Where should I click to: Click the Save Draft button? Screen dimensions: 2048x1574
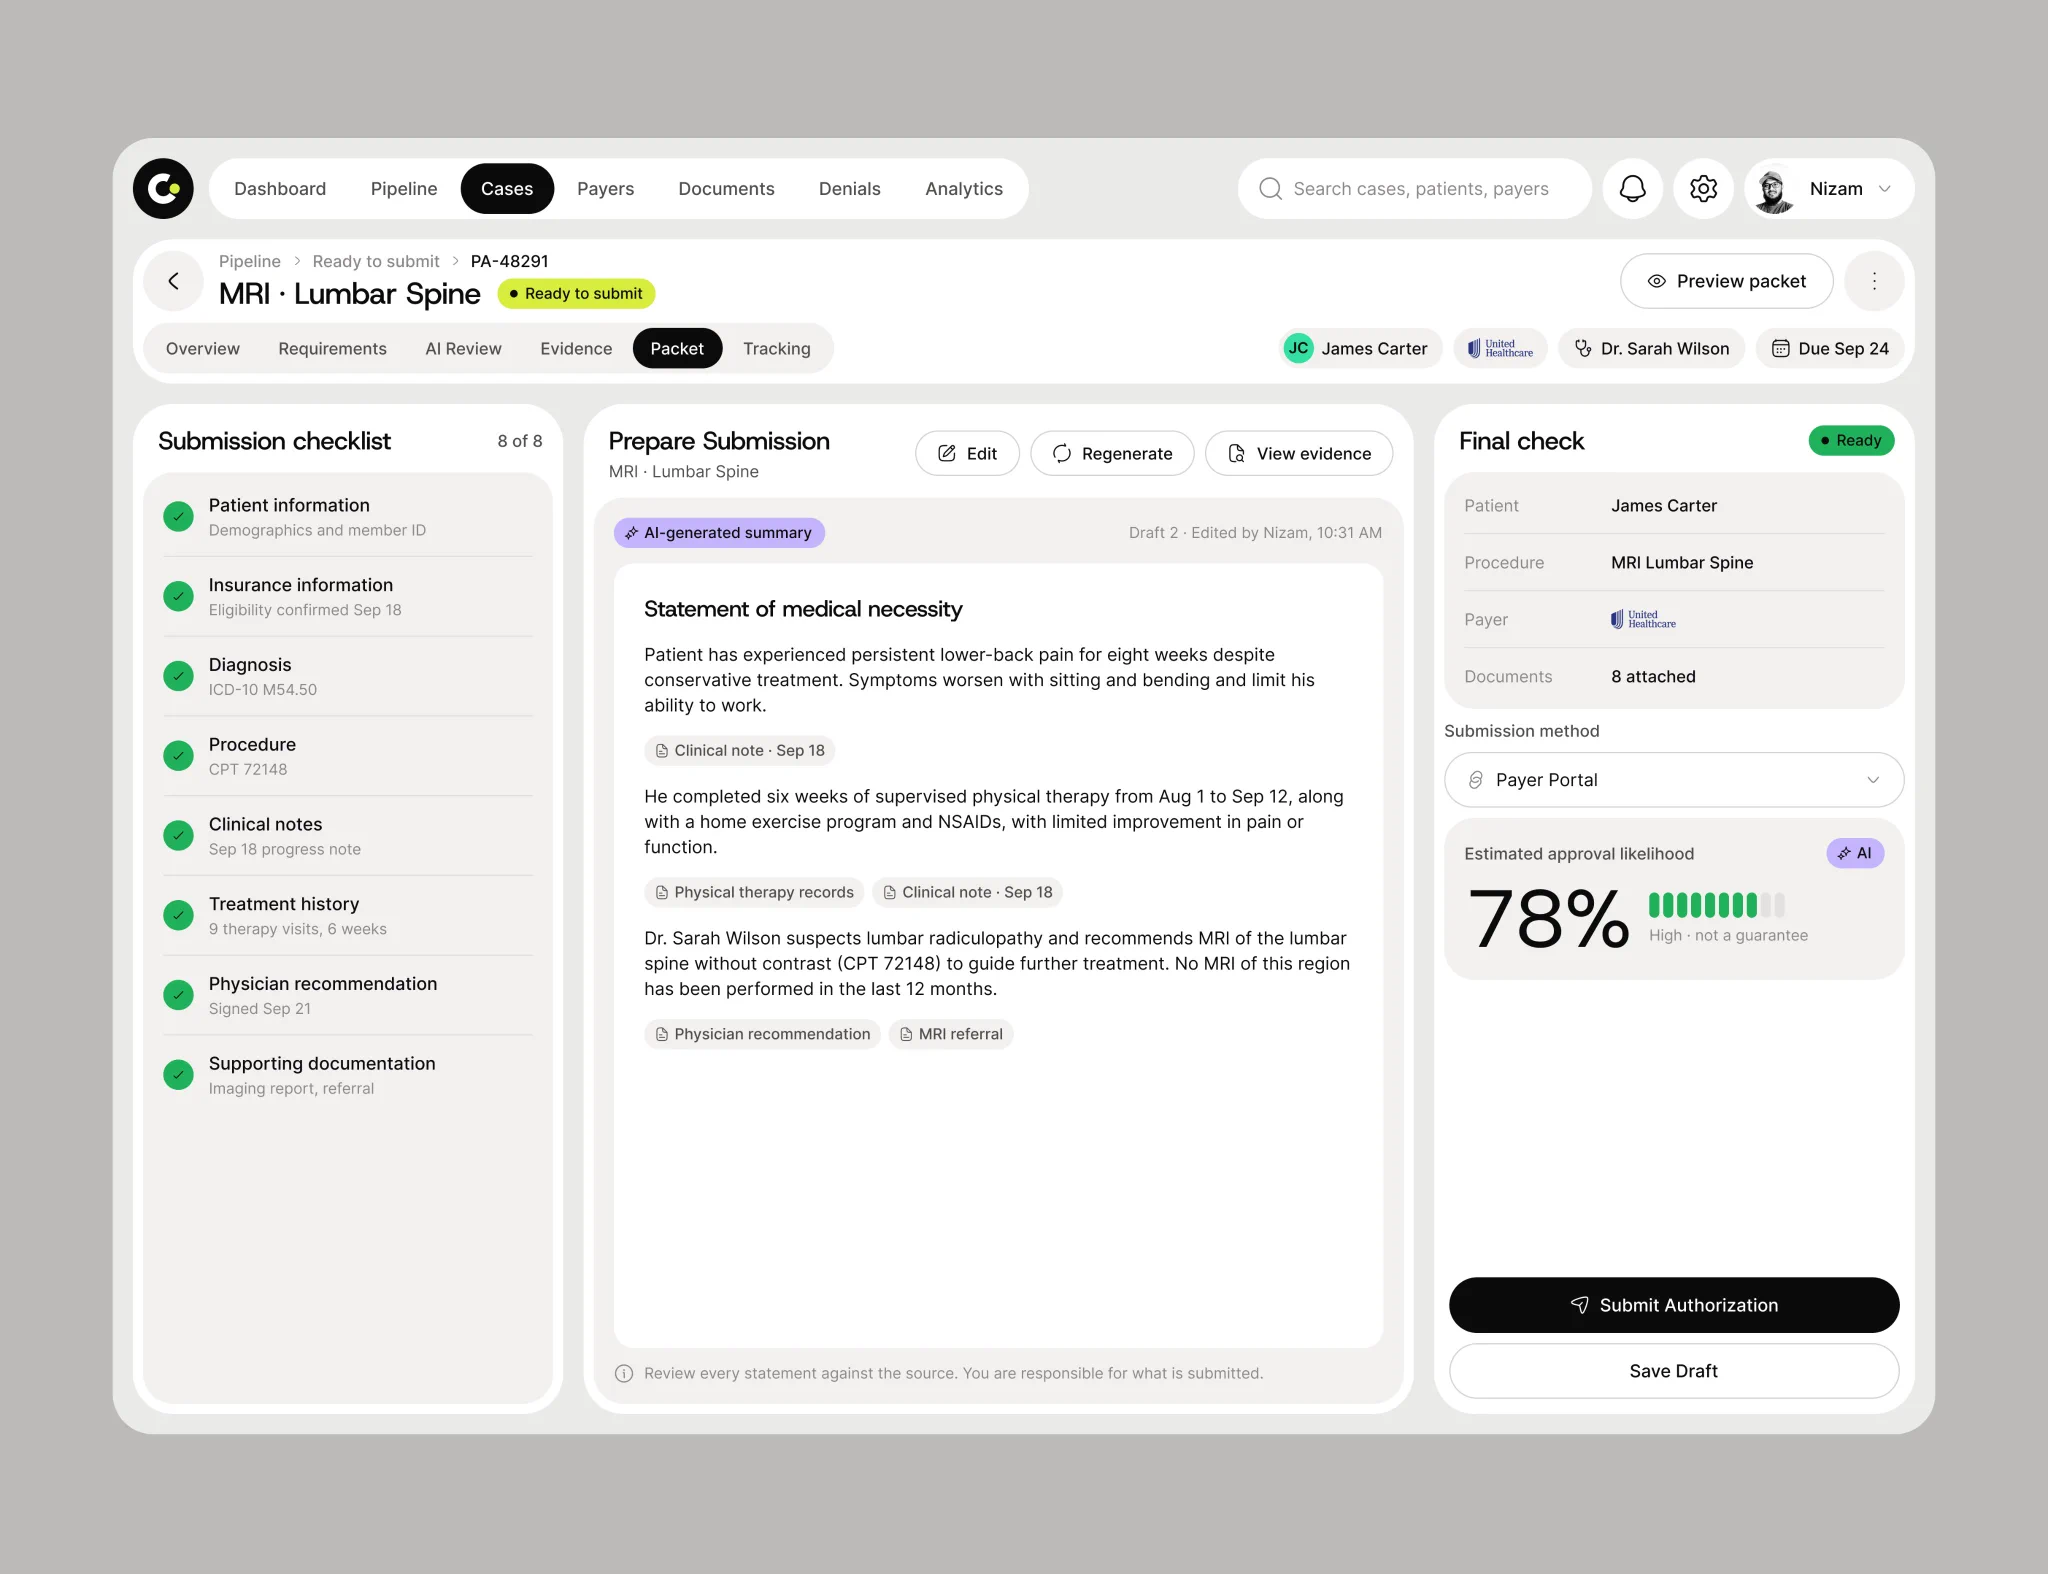[x=1674, y=1371]
